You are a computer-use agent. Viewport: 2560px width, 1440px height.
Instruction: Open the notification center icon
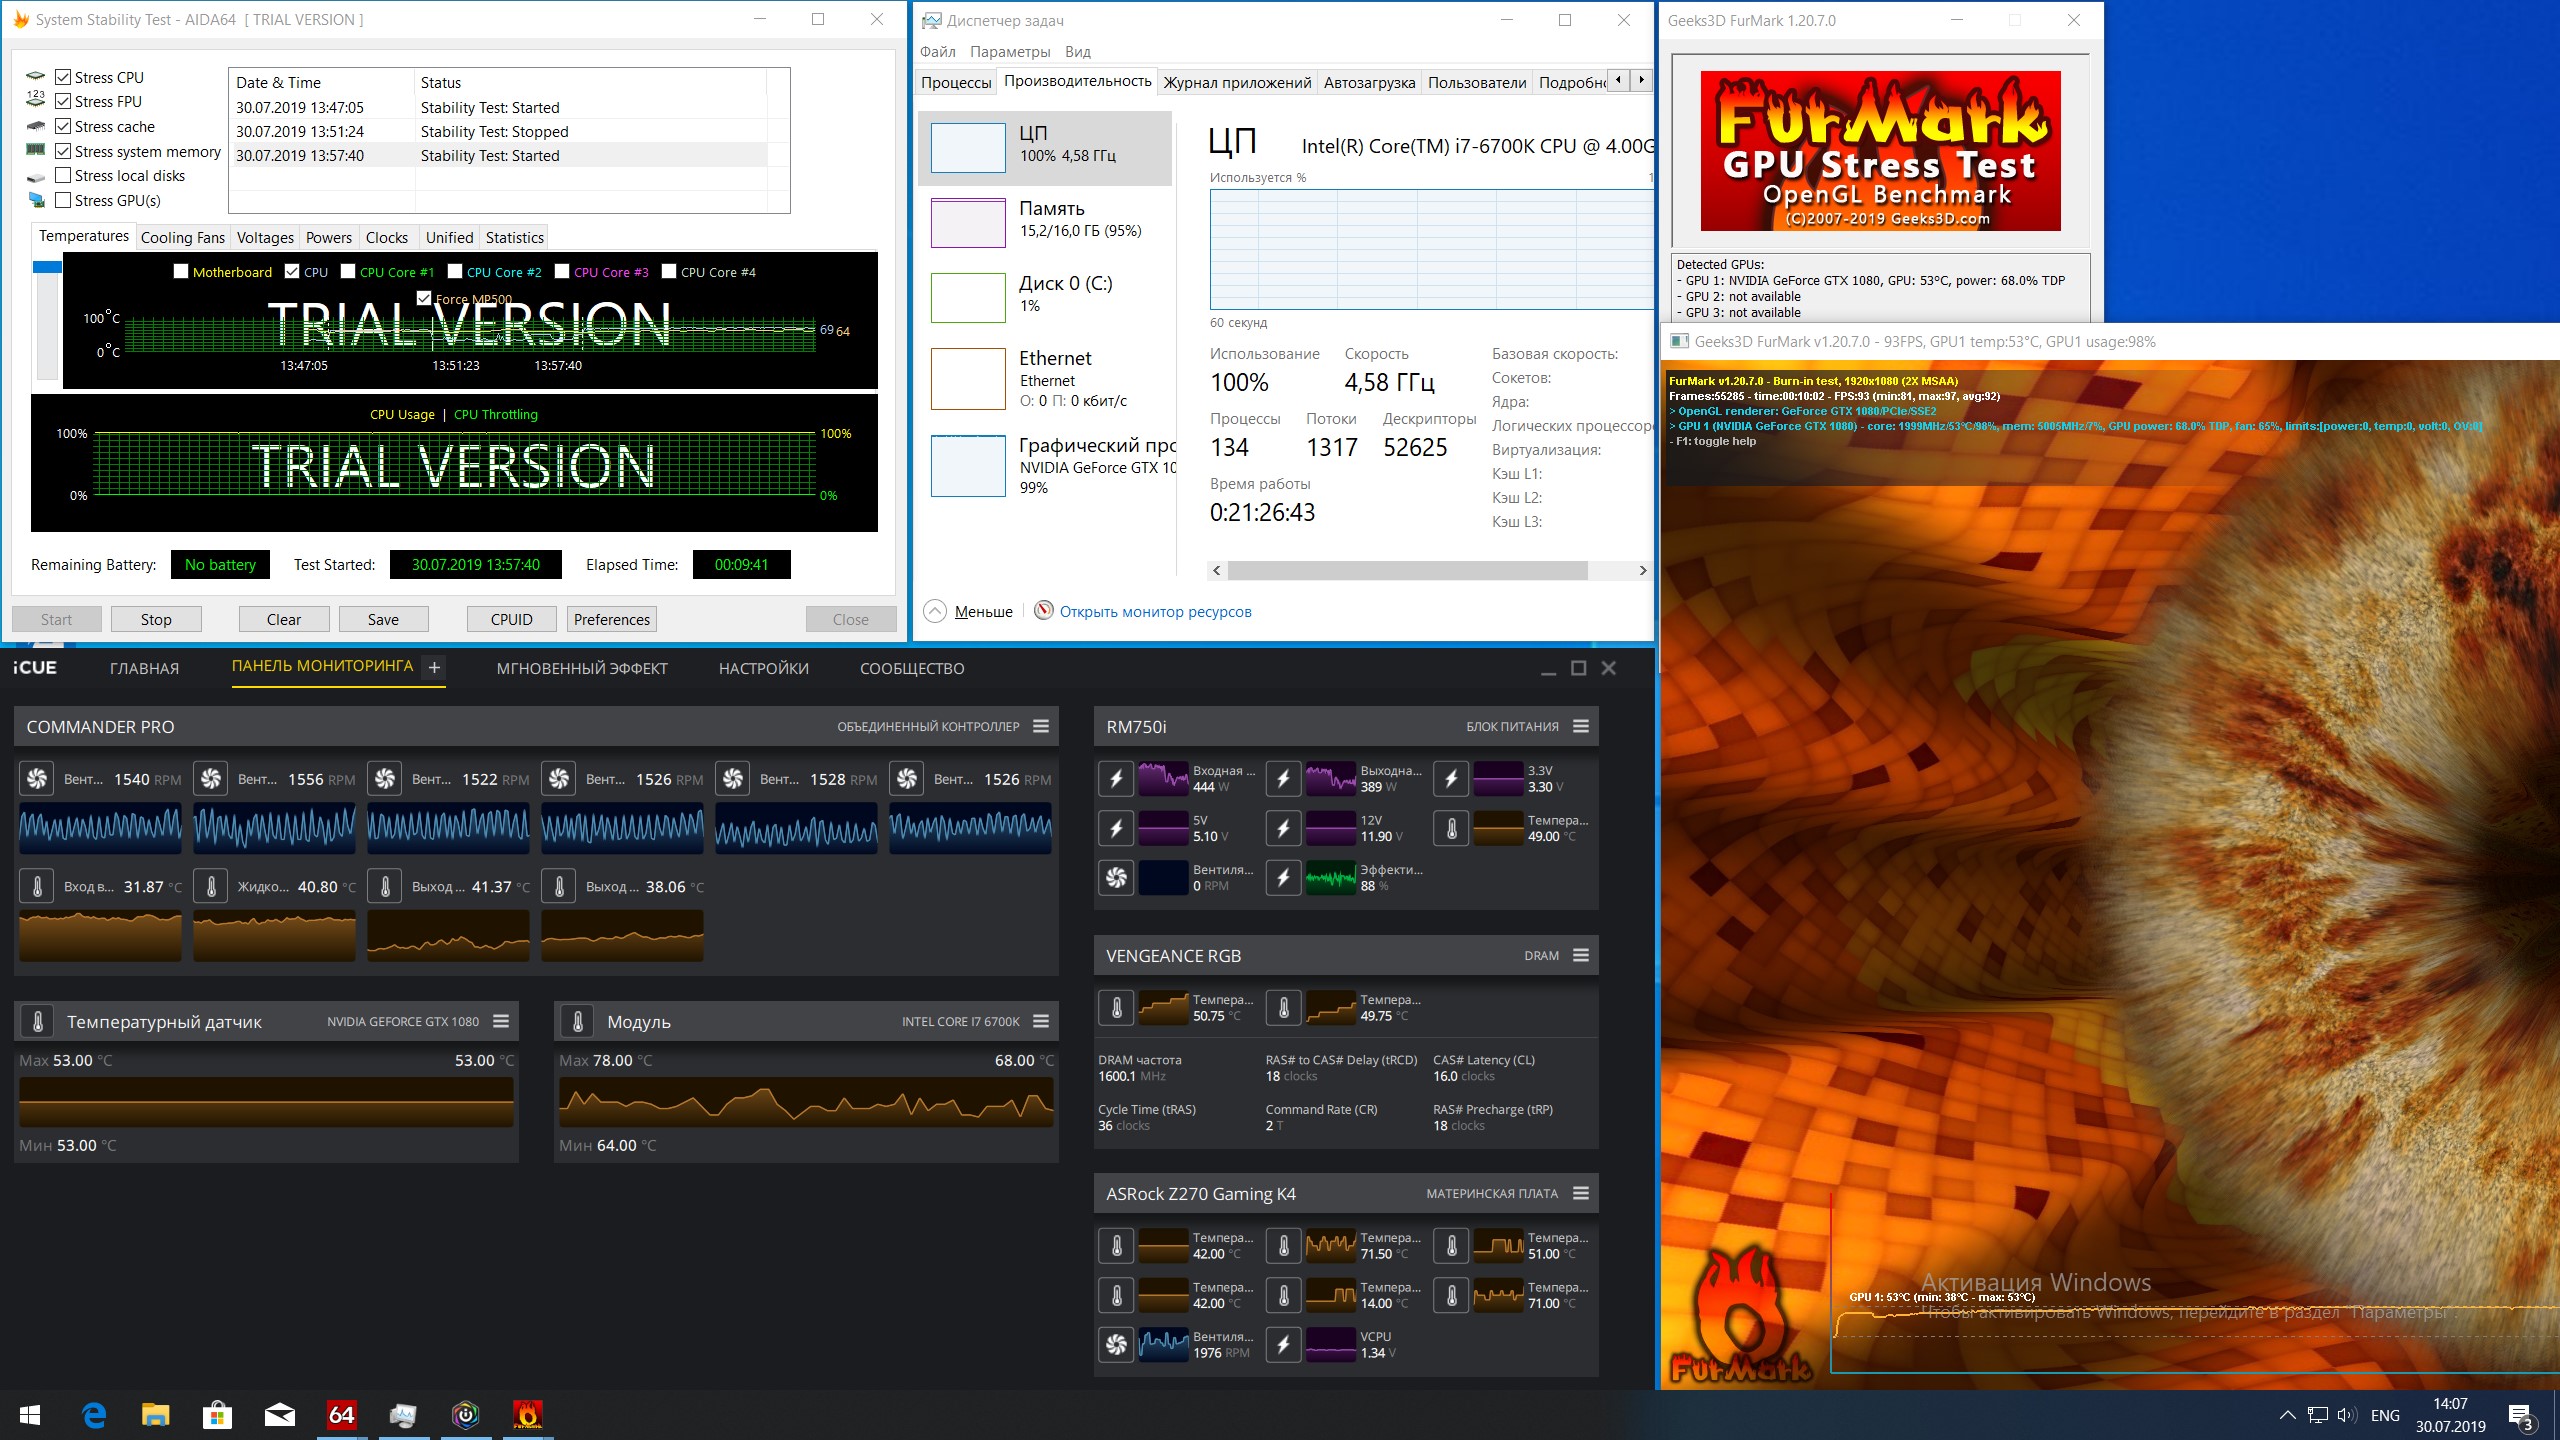[2521, 1416]
